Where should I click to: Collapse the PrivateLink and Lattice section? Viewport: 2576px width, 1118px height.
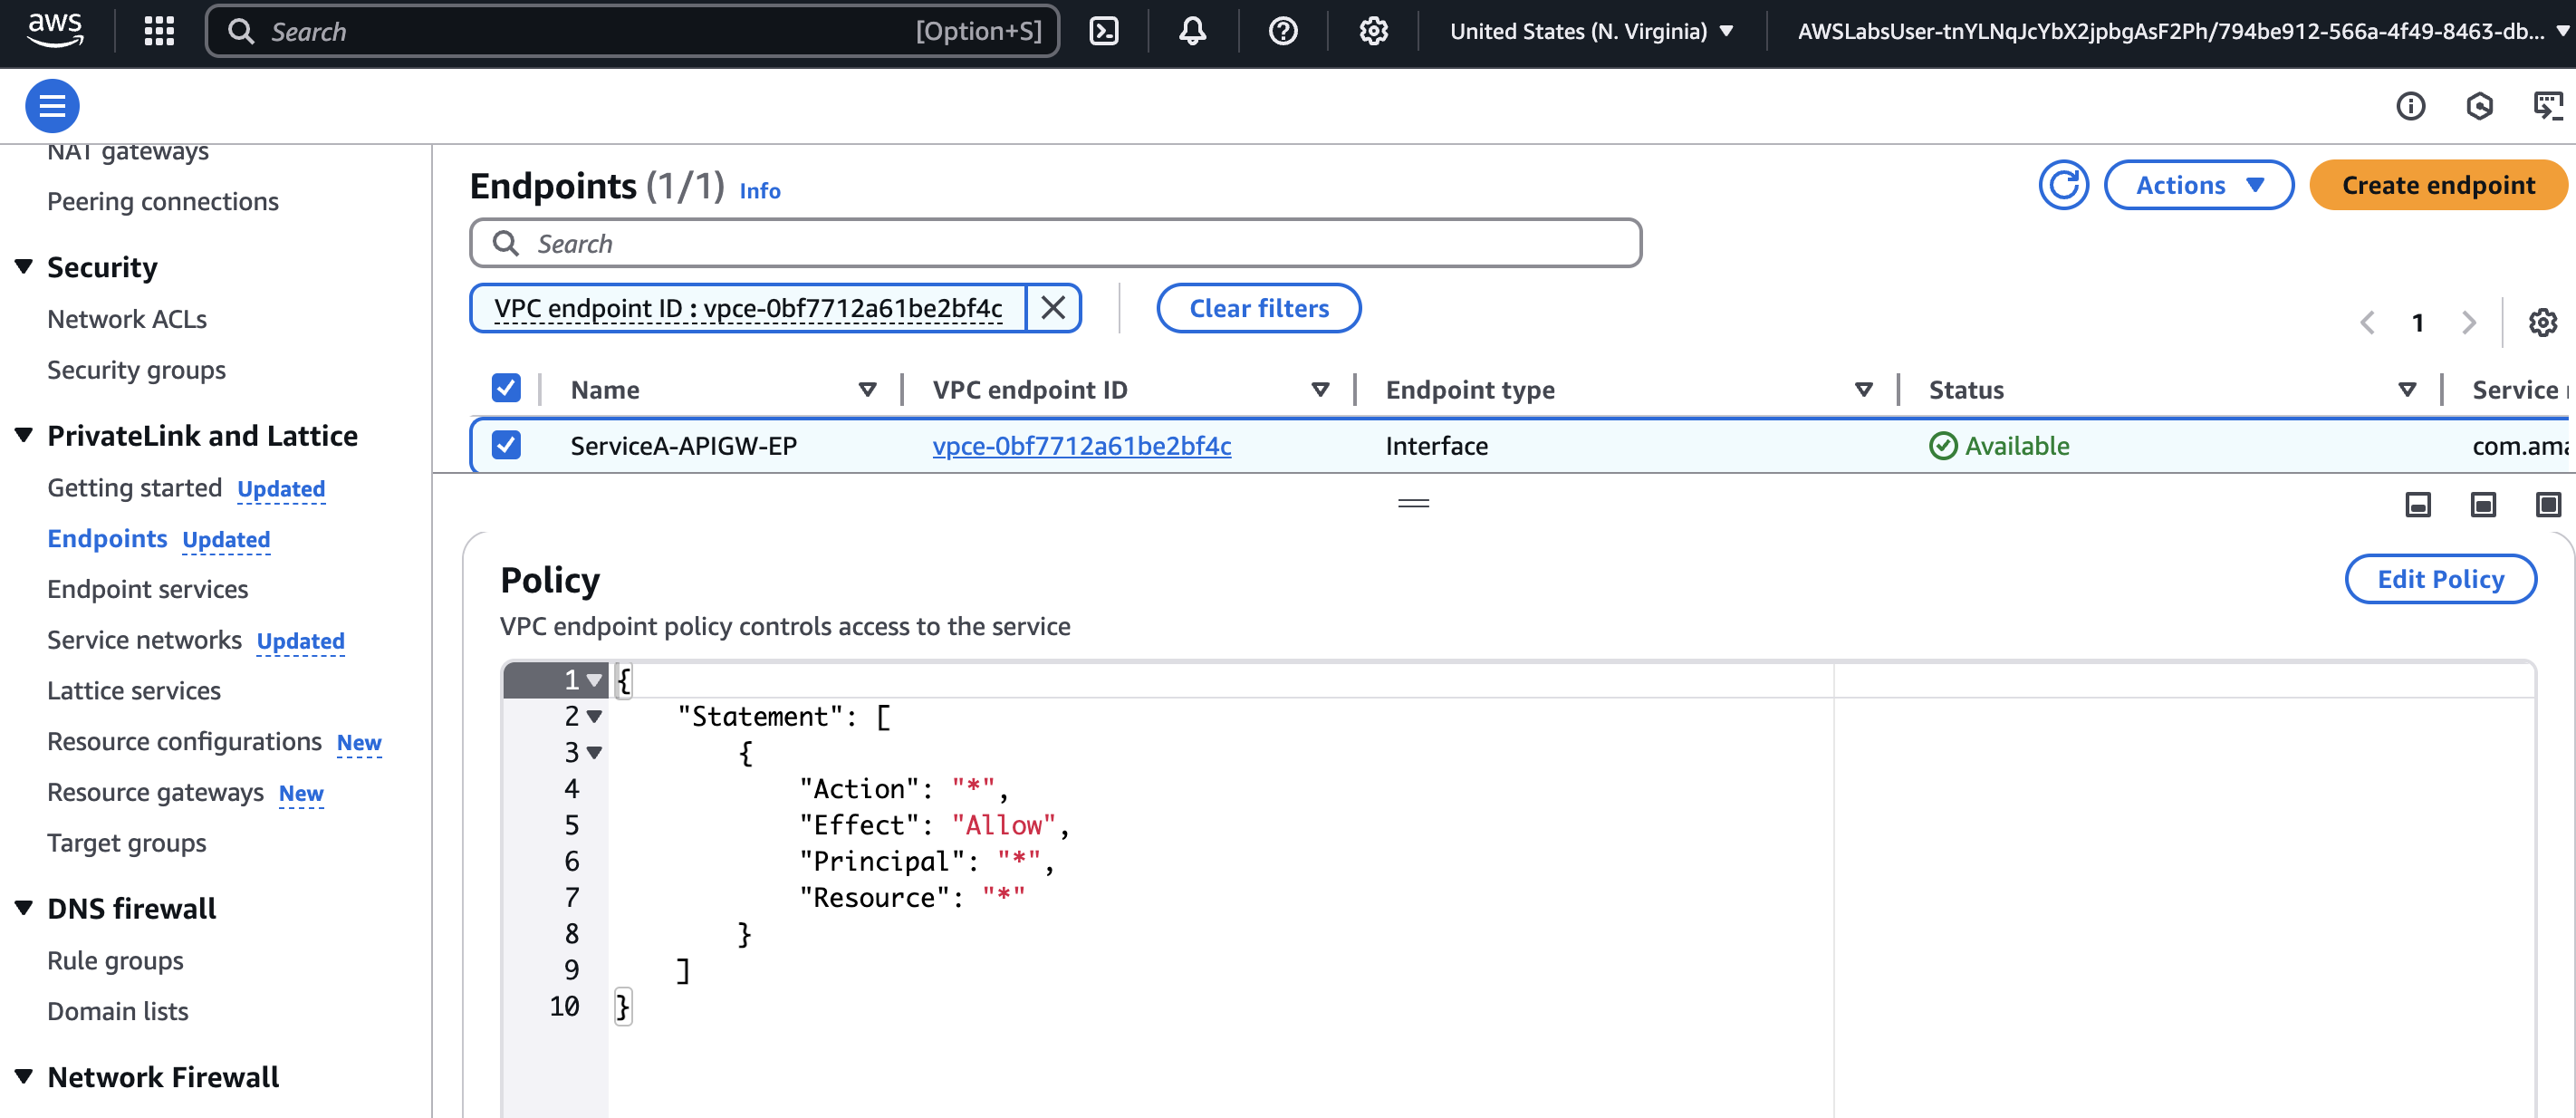coord(24,434)
